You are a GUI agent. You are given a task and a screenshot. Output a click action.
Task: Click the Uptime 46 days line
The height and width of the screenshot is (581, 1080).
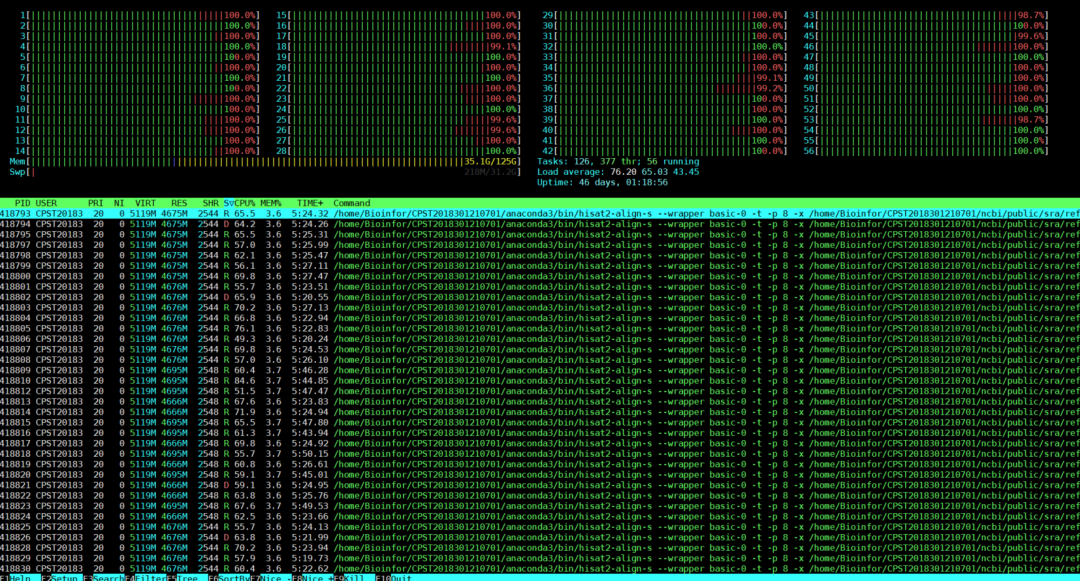click(602, 182)
